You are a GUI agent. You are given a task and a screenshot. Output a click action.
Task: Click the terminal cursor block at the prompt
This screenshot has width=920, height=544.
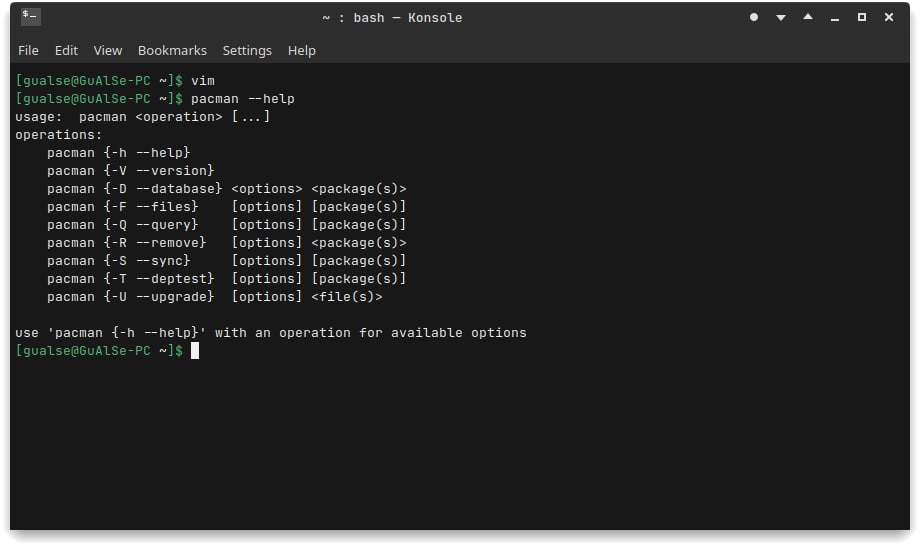click(x=195, y=350)
